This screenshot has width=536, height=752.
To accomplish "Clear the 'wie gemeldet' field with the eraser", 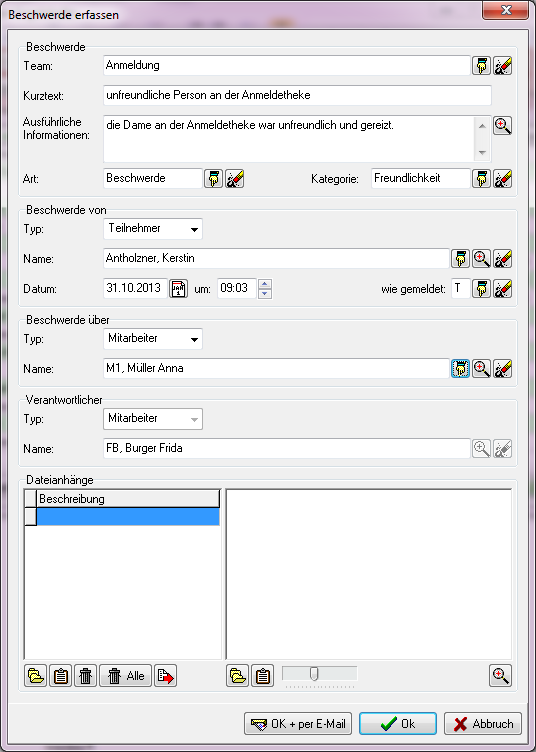I will (x=502, y=289).
